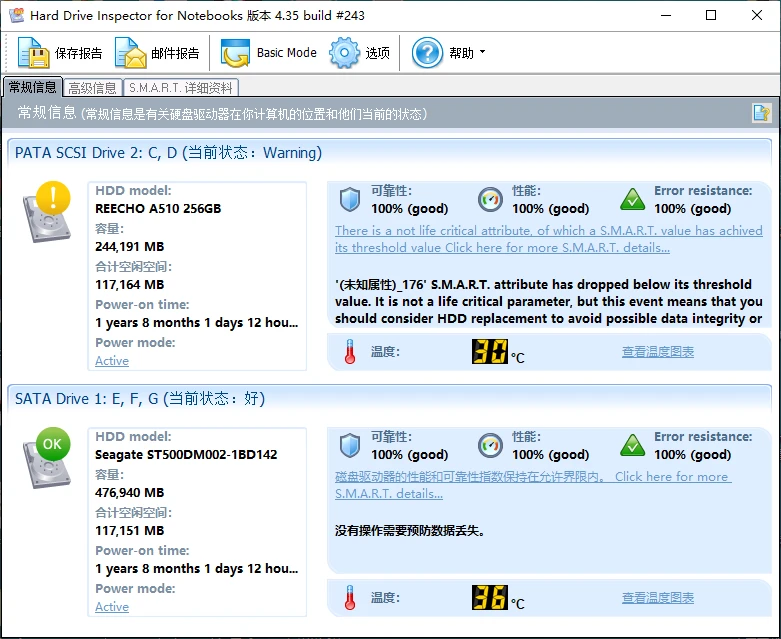Click the mail report envelope icon
The image size is (781, 639).
point(130,52)
